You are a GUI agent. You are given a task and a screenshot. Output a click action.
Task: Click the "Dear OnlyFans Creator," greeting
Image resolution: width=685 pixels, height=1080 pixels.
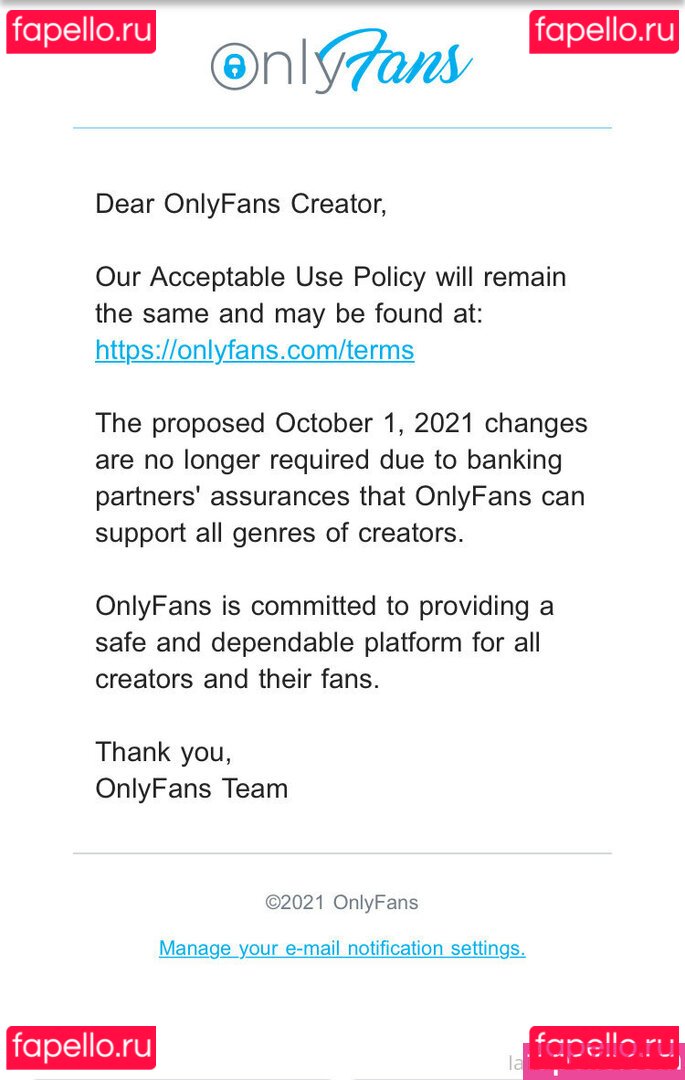click(240, 204)
